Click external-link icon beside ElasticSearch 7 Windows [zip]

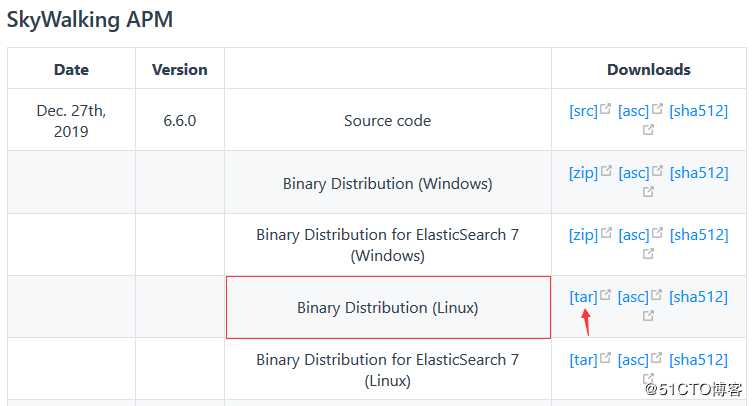coord(606,232)
